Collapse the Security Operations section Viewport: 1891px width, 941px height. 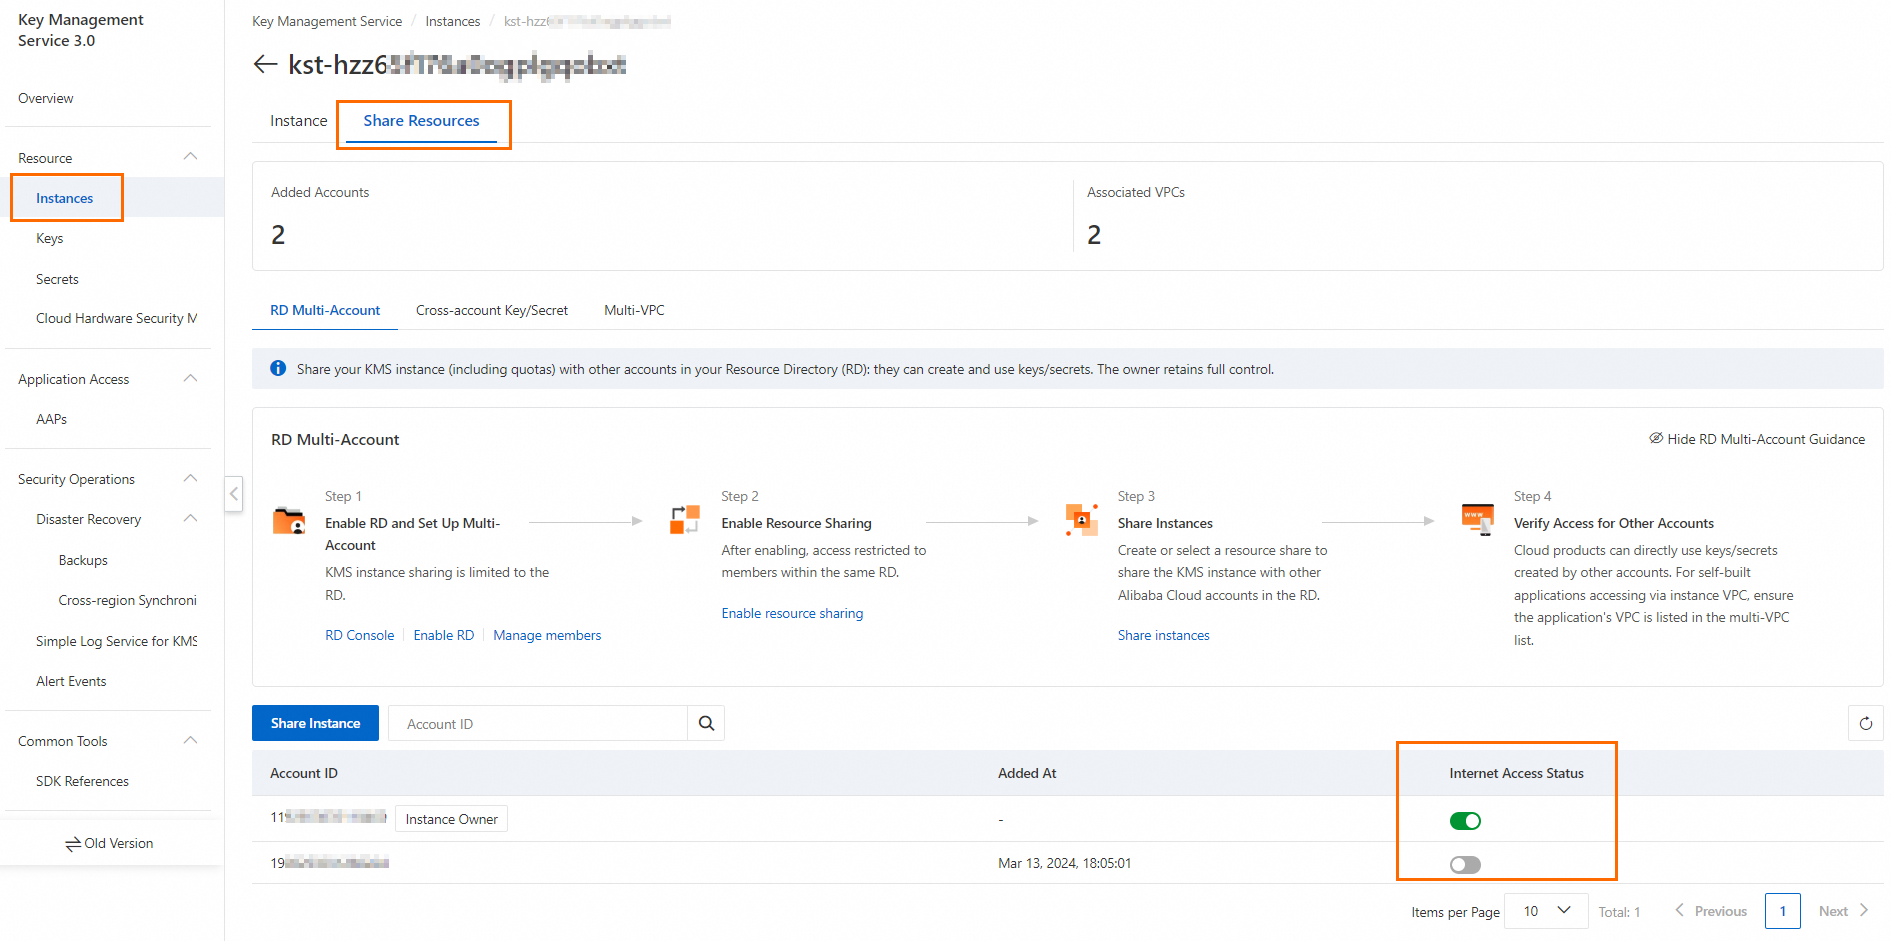click(x=191, y=478)
